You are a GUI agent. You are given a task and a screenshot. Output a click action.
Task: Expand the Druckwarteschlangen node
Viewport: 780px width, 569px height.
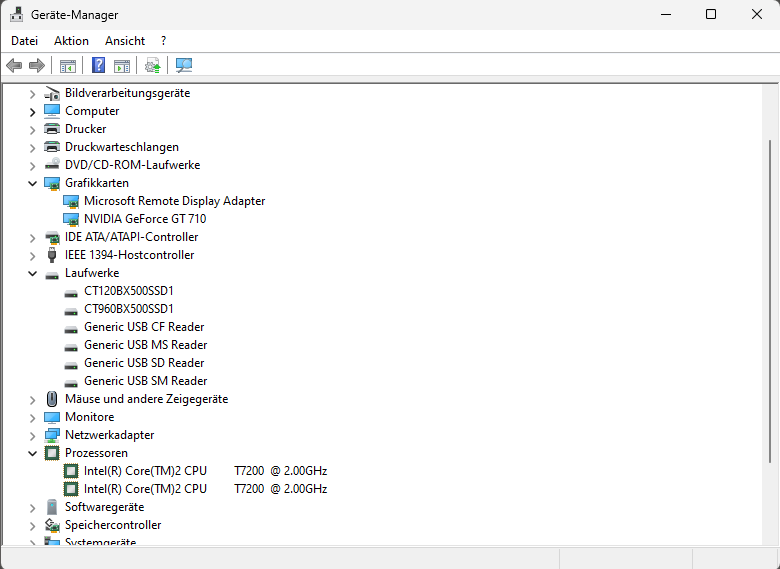coord(32,148)
